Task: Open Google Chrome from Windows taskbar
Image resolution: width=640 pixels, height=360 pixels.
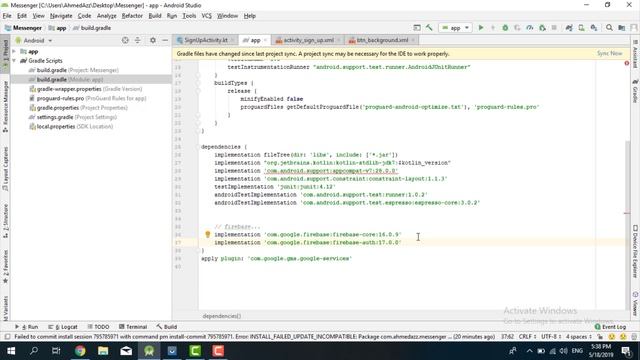Action: coord(80,351)
